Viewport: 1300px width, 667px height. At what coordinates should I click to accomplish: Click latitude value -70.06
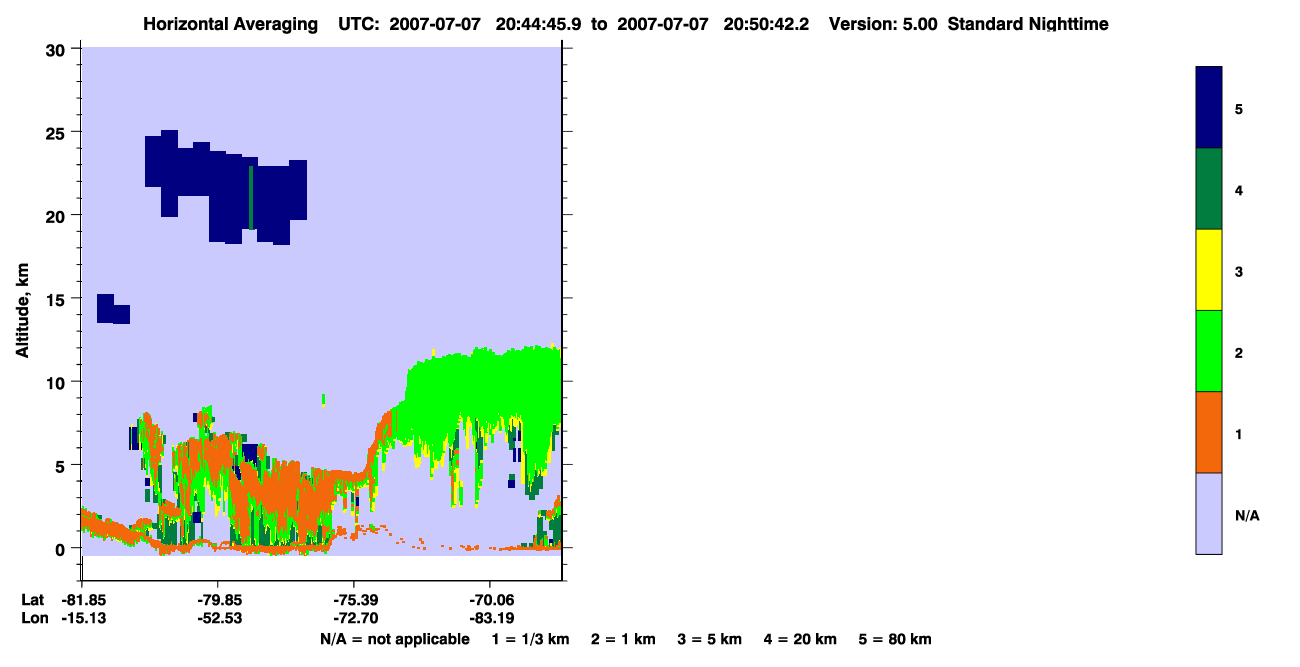(x=490, y=599)
